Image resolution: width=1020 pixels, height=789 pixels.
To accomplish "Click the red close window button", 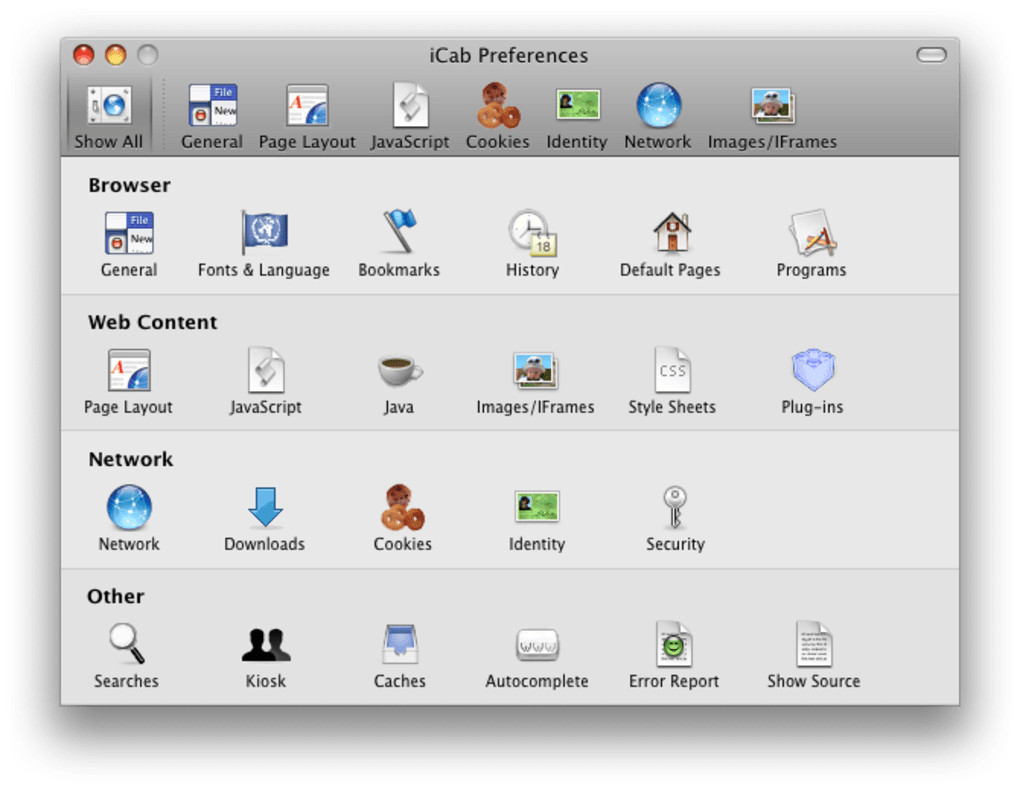I will click(83, 55).
